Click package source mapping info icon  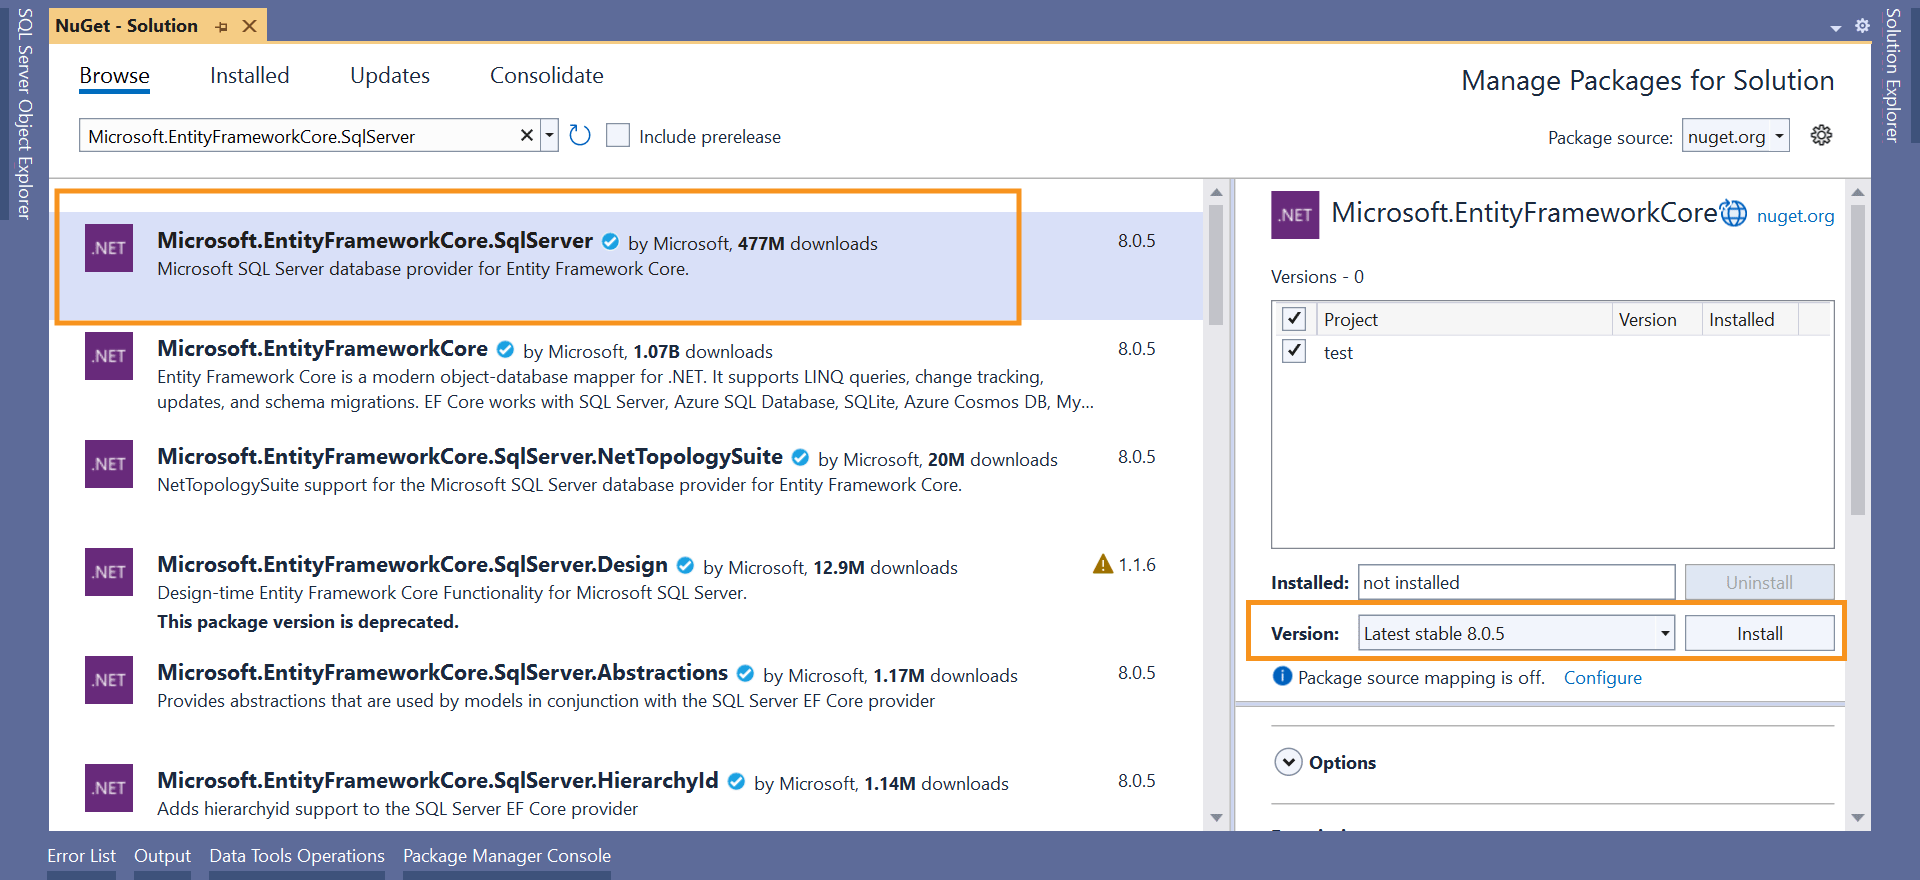tap(1282, 676)
